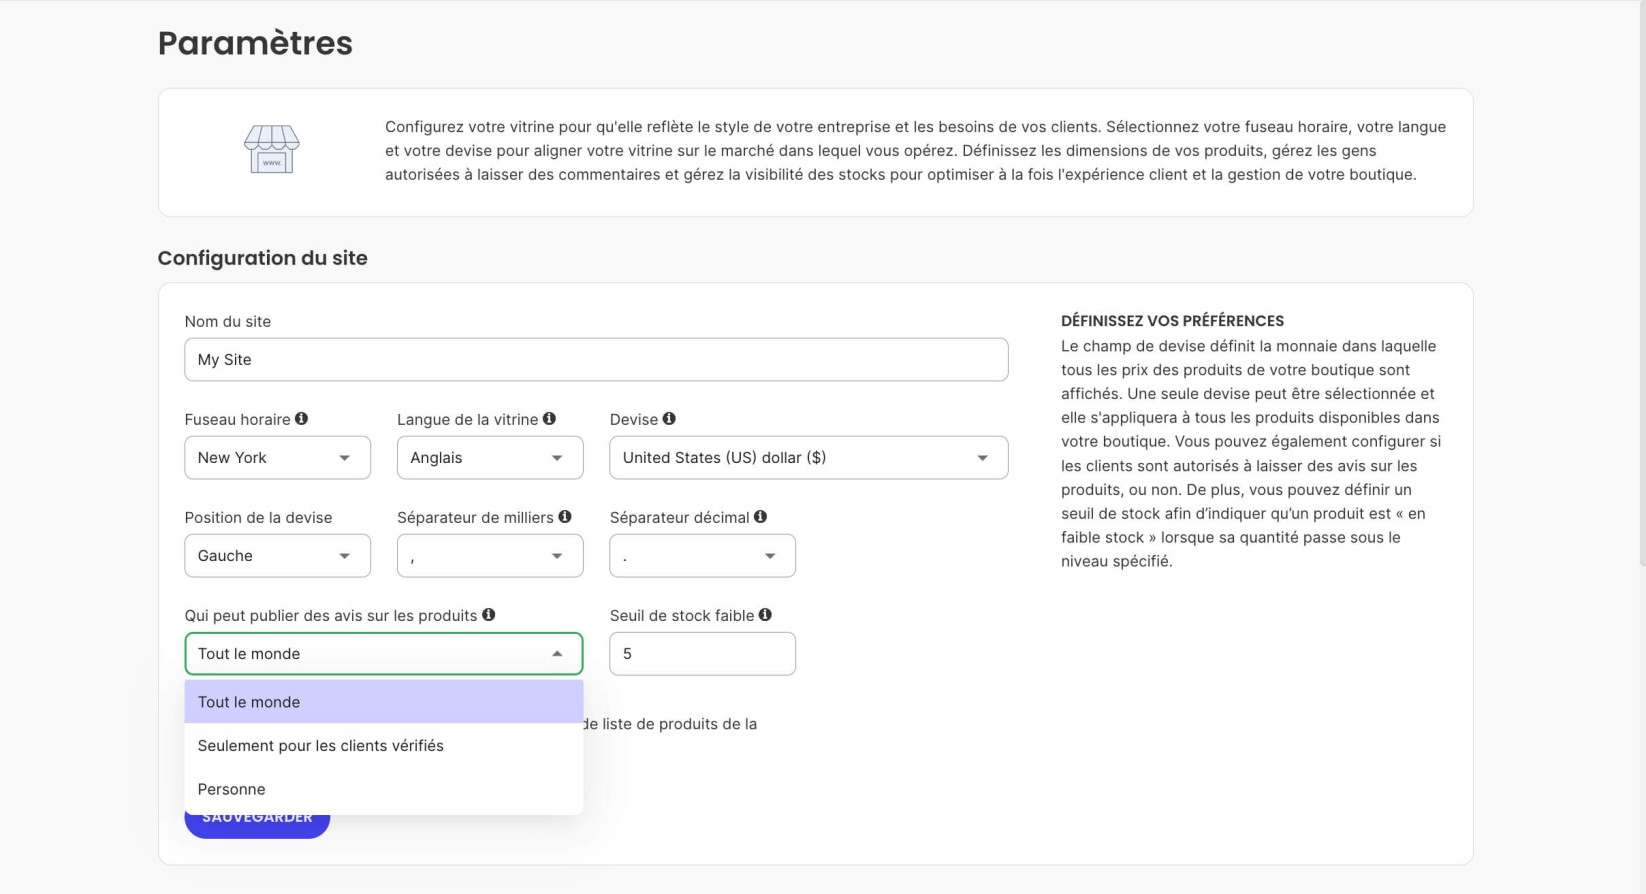Open the Séparateur décimal dropdown
The height and width of the screenshot is (894, 1646).
702,556
